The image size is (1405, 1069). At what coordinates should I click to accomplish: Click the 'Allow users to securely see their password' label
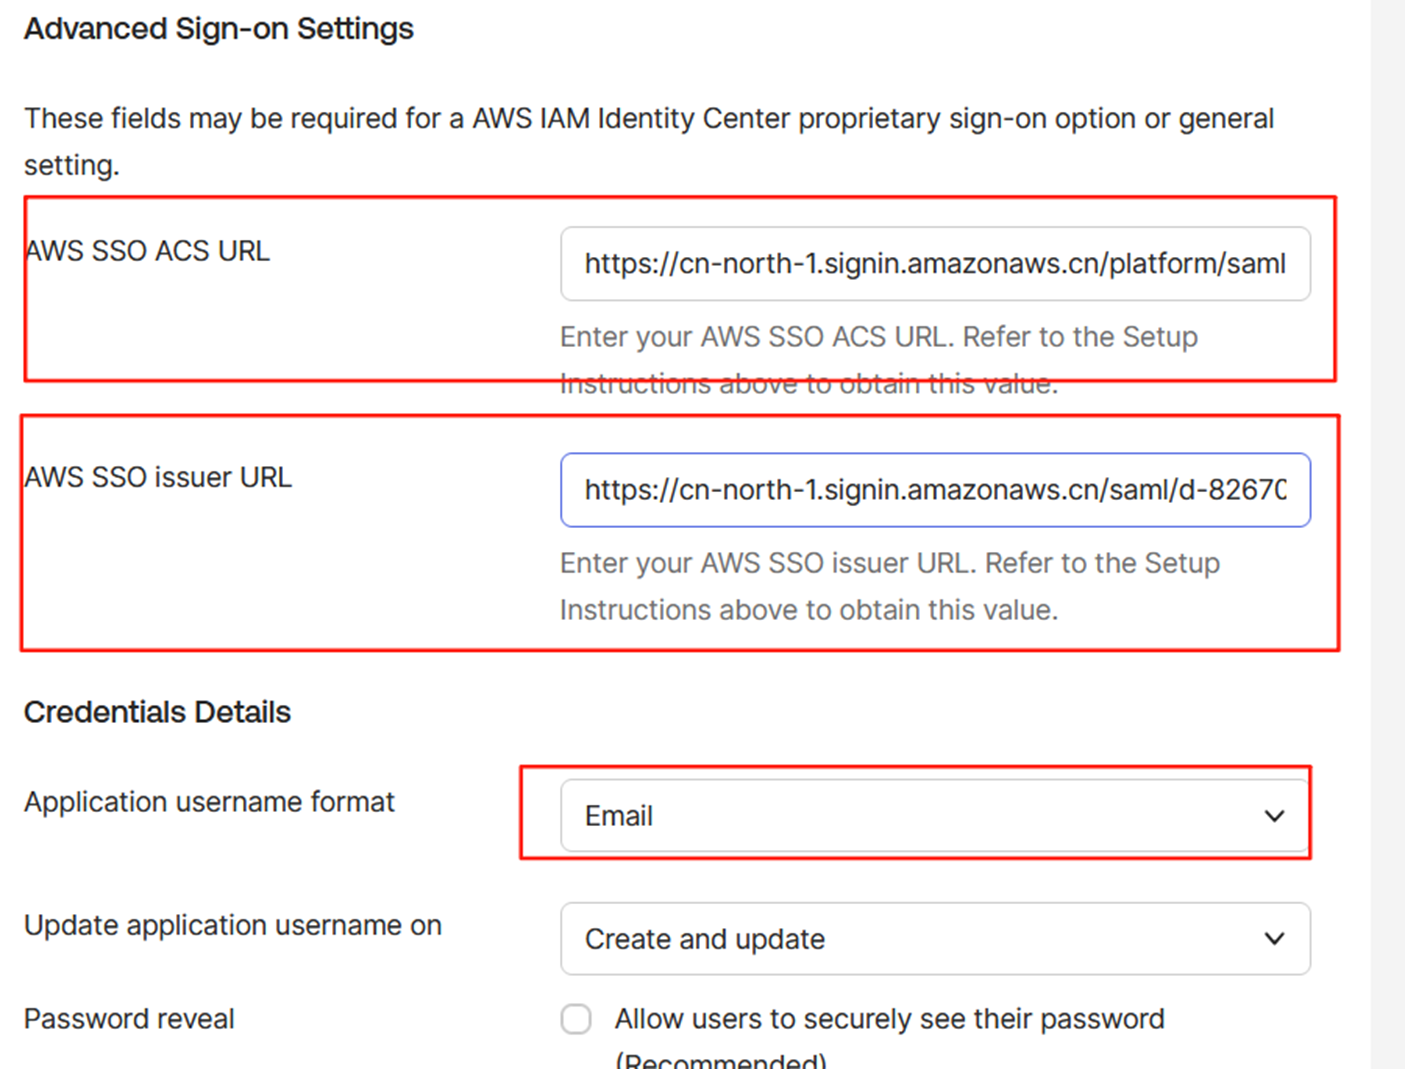click(x=889, y=1019)
